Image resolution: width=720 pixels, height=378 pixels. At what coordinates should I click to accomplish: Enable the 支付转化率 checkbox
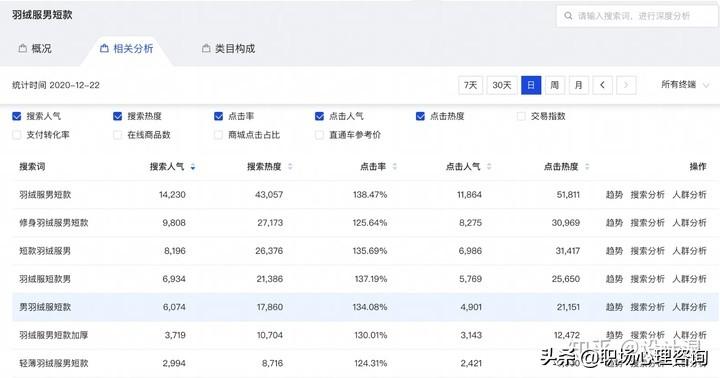[17, 135]
